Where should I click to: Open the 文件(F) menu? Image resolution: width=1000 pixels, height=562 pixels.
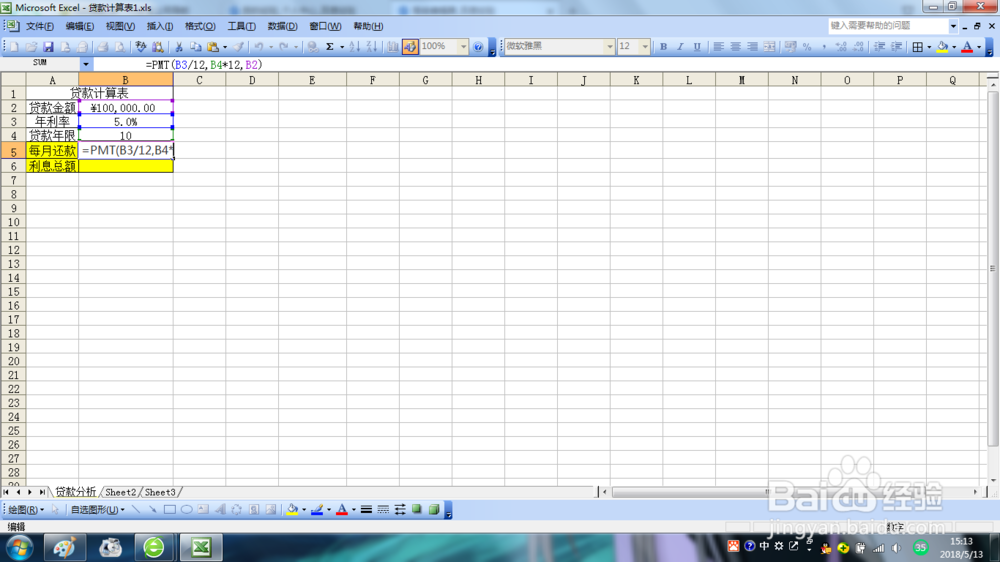40,26
